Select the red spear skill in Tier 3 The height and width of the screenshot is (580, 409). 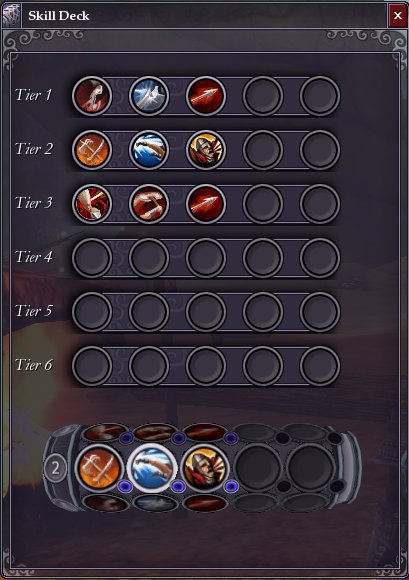pos(206,204)
